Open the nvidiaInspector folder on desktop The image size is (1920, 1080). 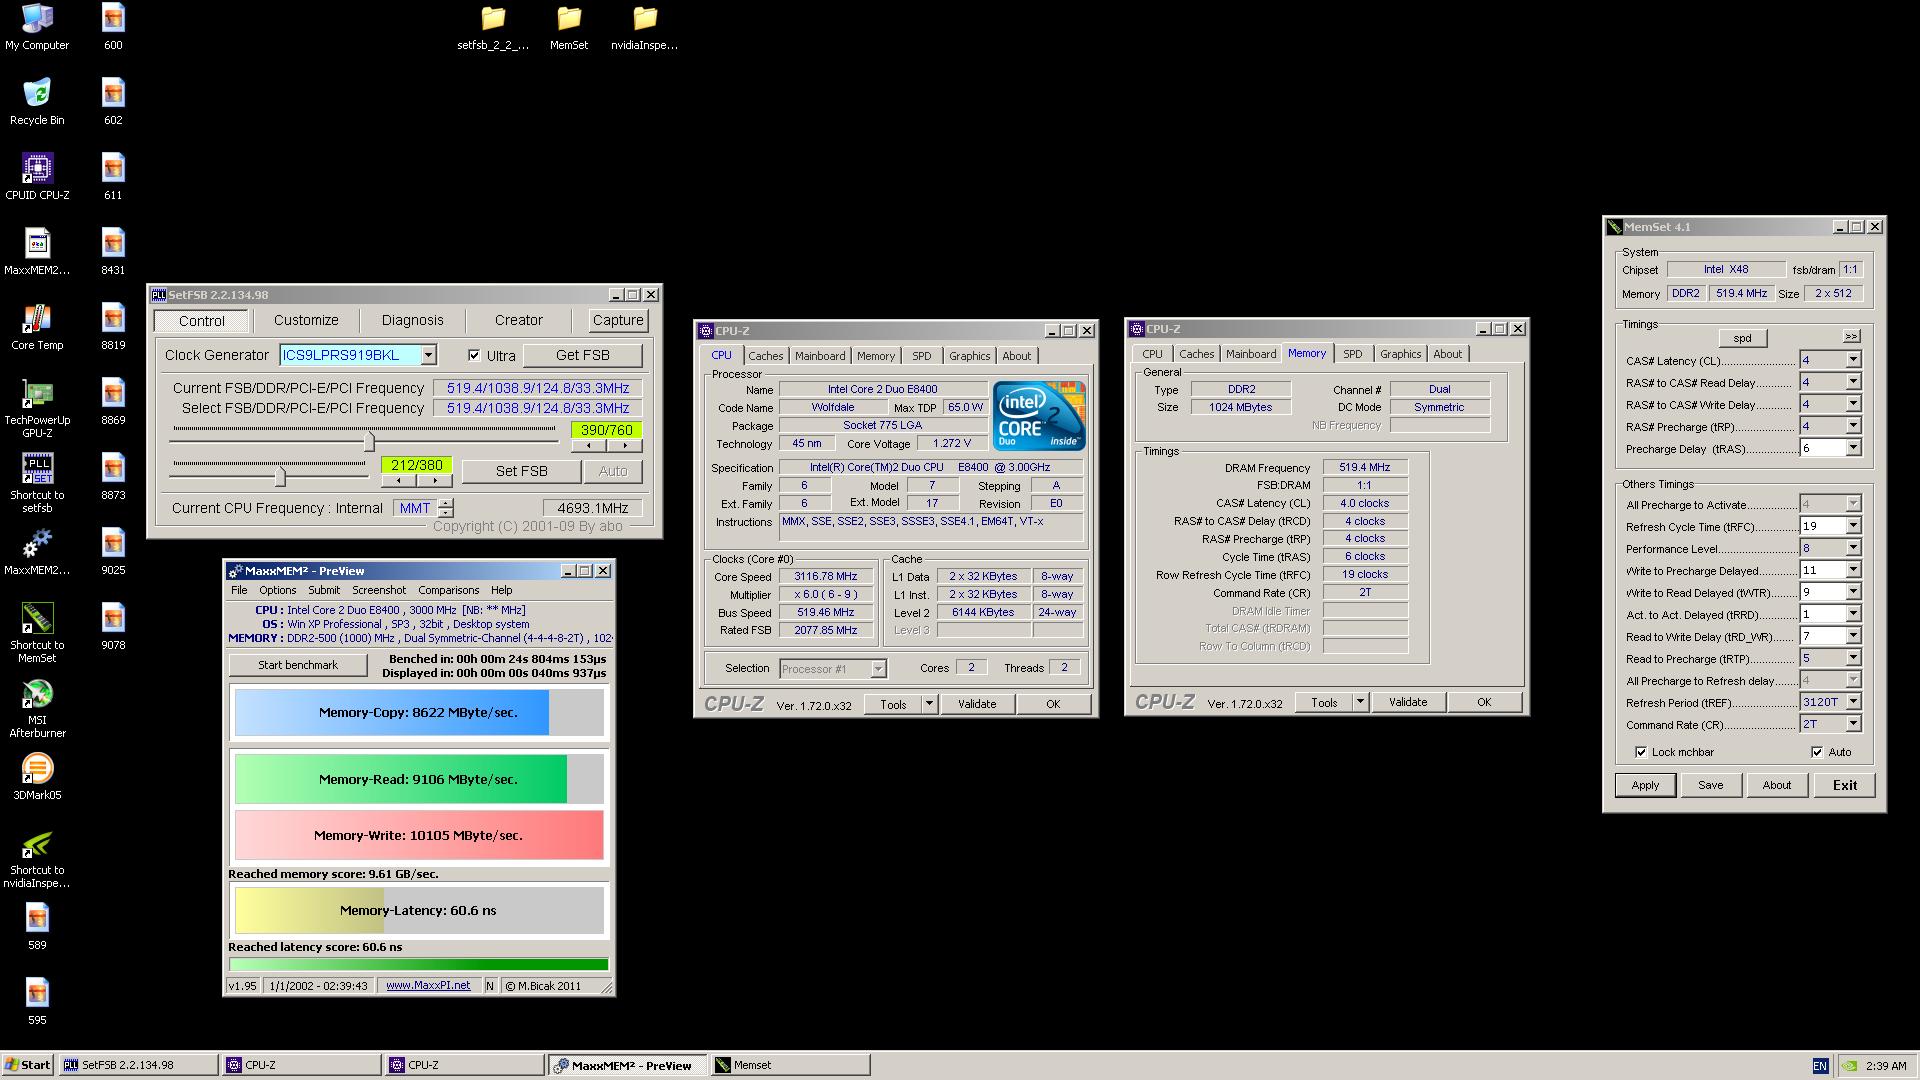click(x=645, y=27)
